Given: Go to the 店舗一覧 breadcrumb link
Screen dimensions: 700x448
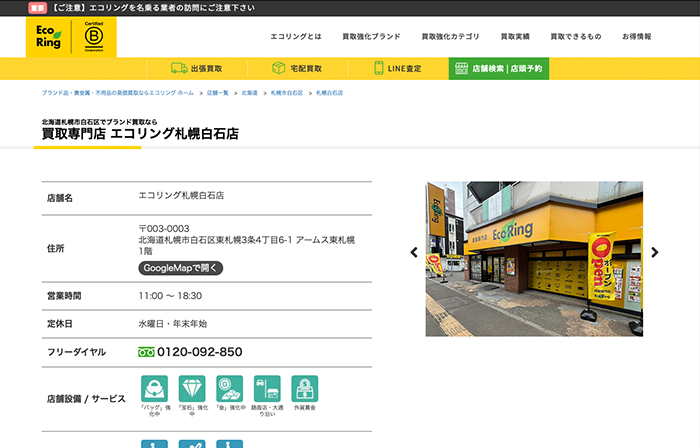Looking at the screenshot, I should pos(217,93).
